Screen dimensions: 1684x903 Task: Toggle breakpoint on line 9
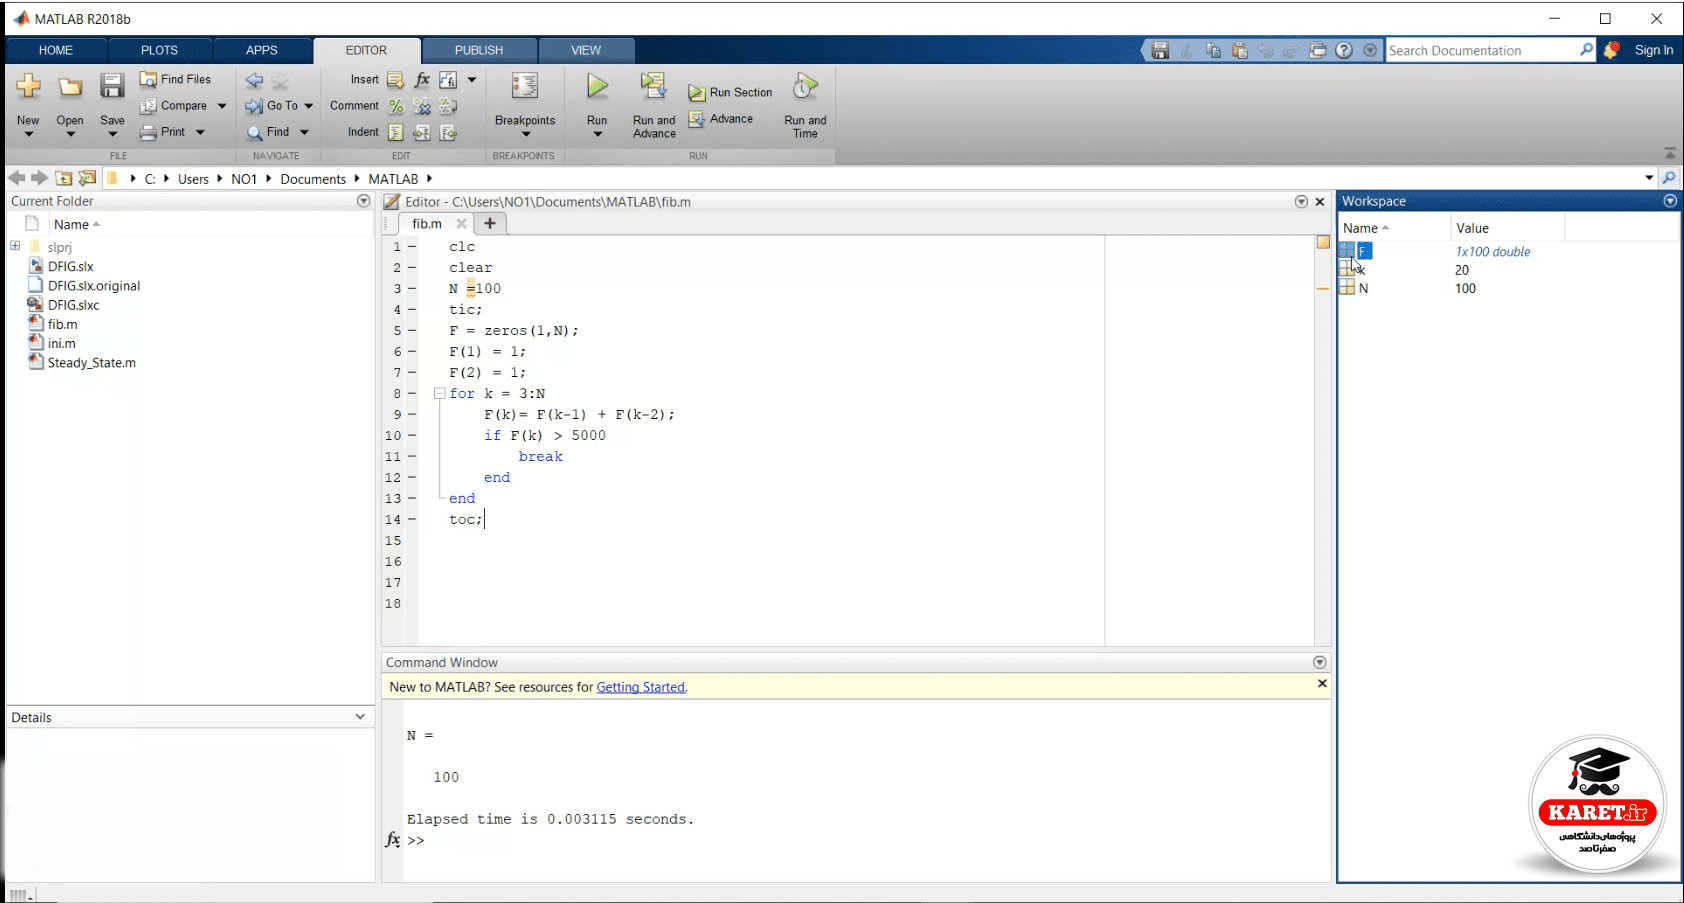coord(412,414)
